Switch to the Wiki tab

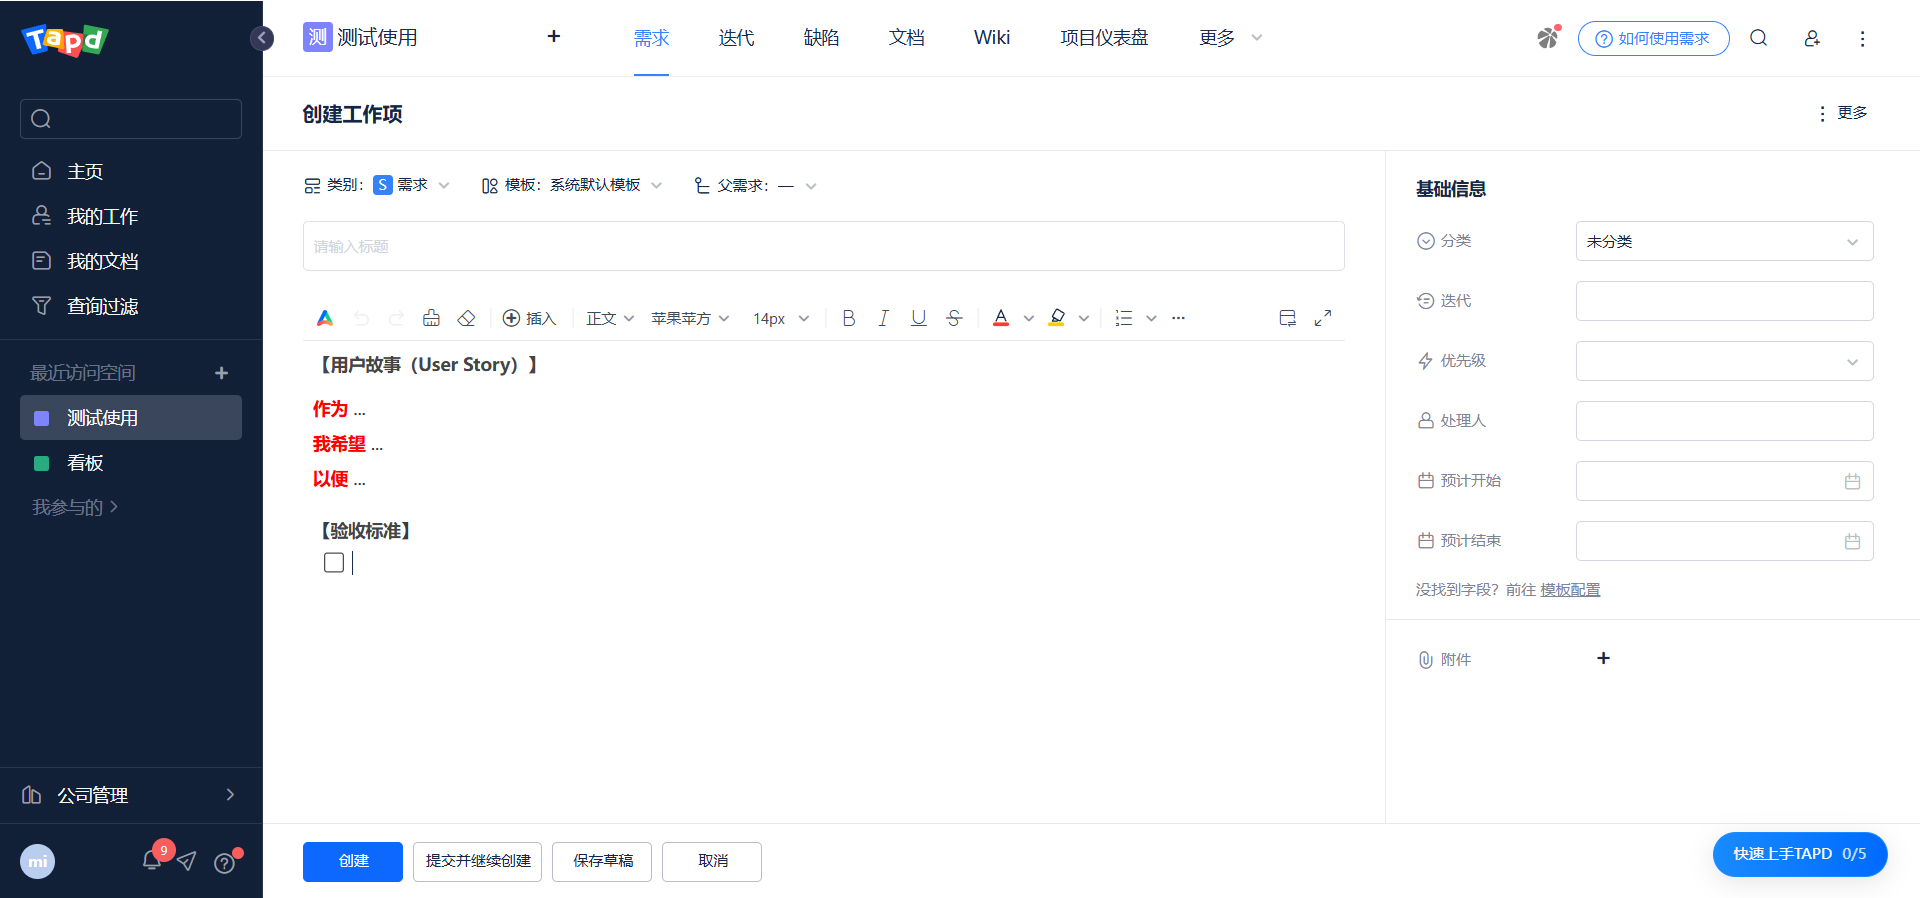click(x=992, y=38)
